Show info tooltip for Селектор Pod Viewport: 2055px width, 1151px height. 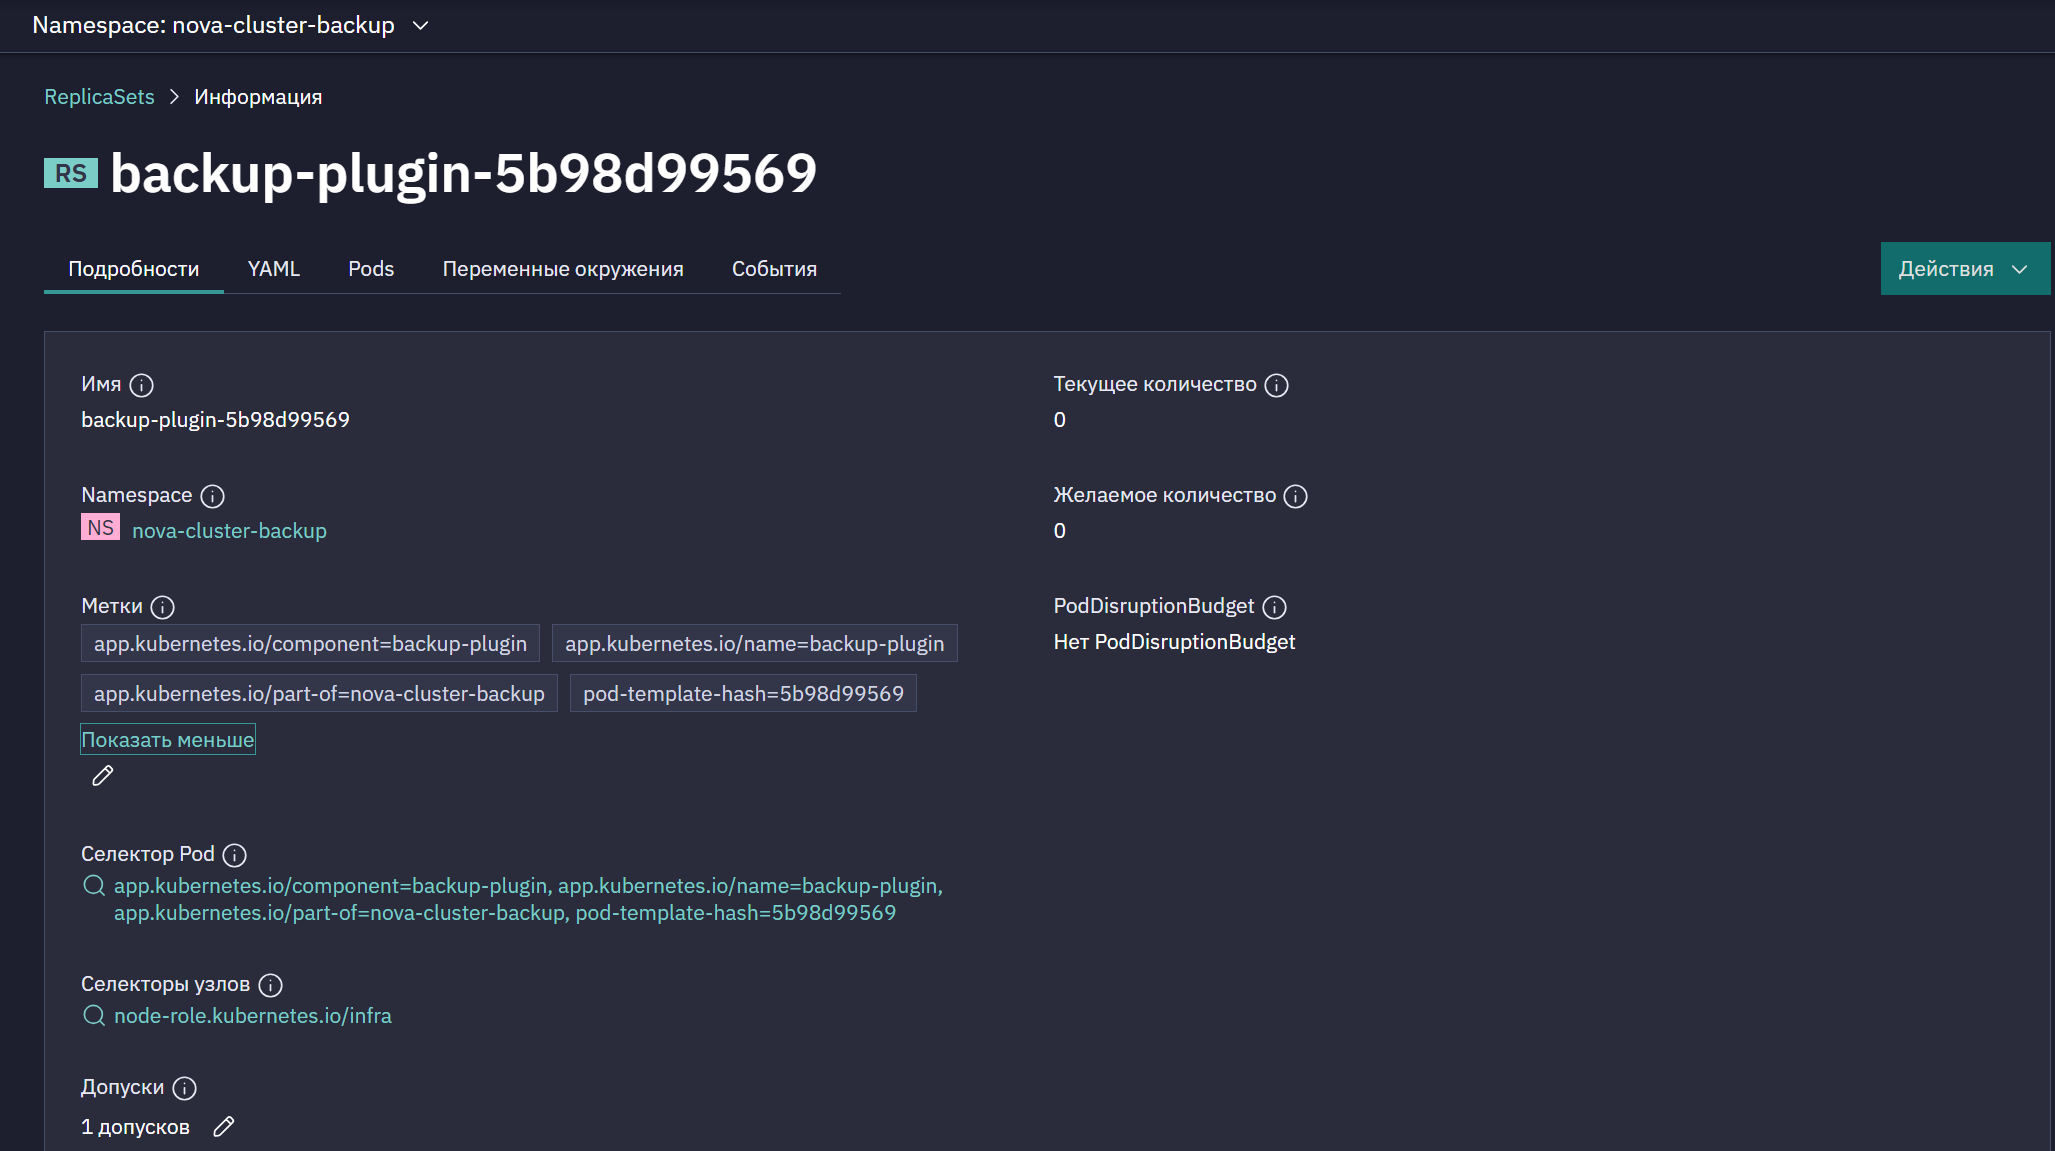[234, 855]
